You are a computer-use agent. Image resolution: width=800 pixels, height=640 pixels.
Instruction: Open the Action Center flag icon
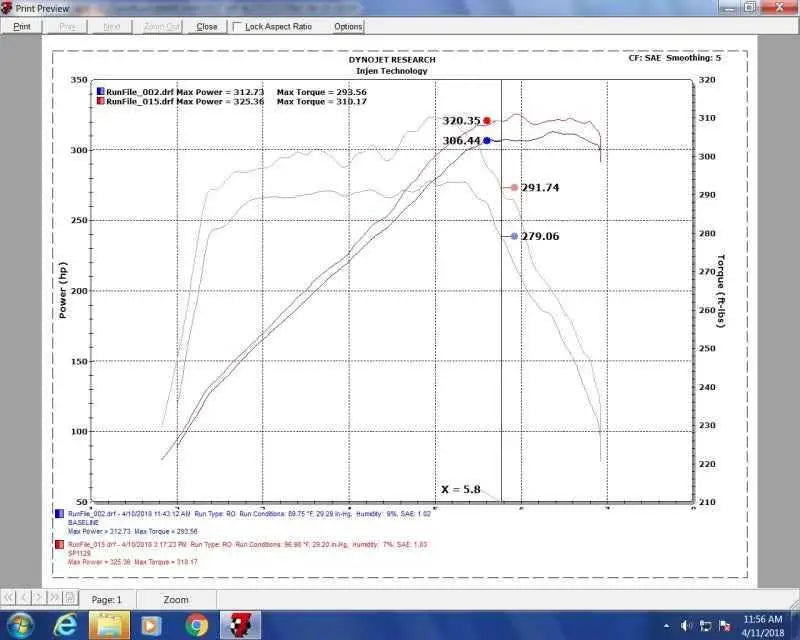pyautogui.click(x=724, y=626)
